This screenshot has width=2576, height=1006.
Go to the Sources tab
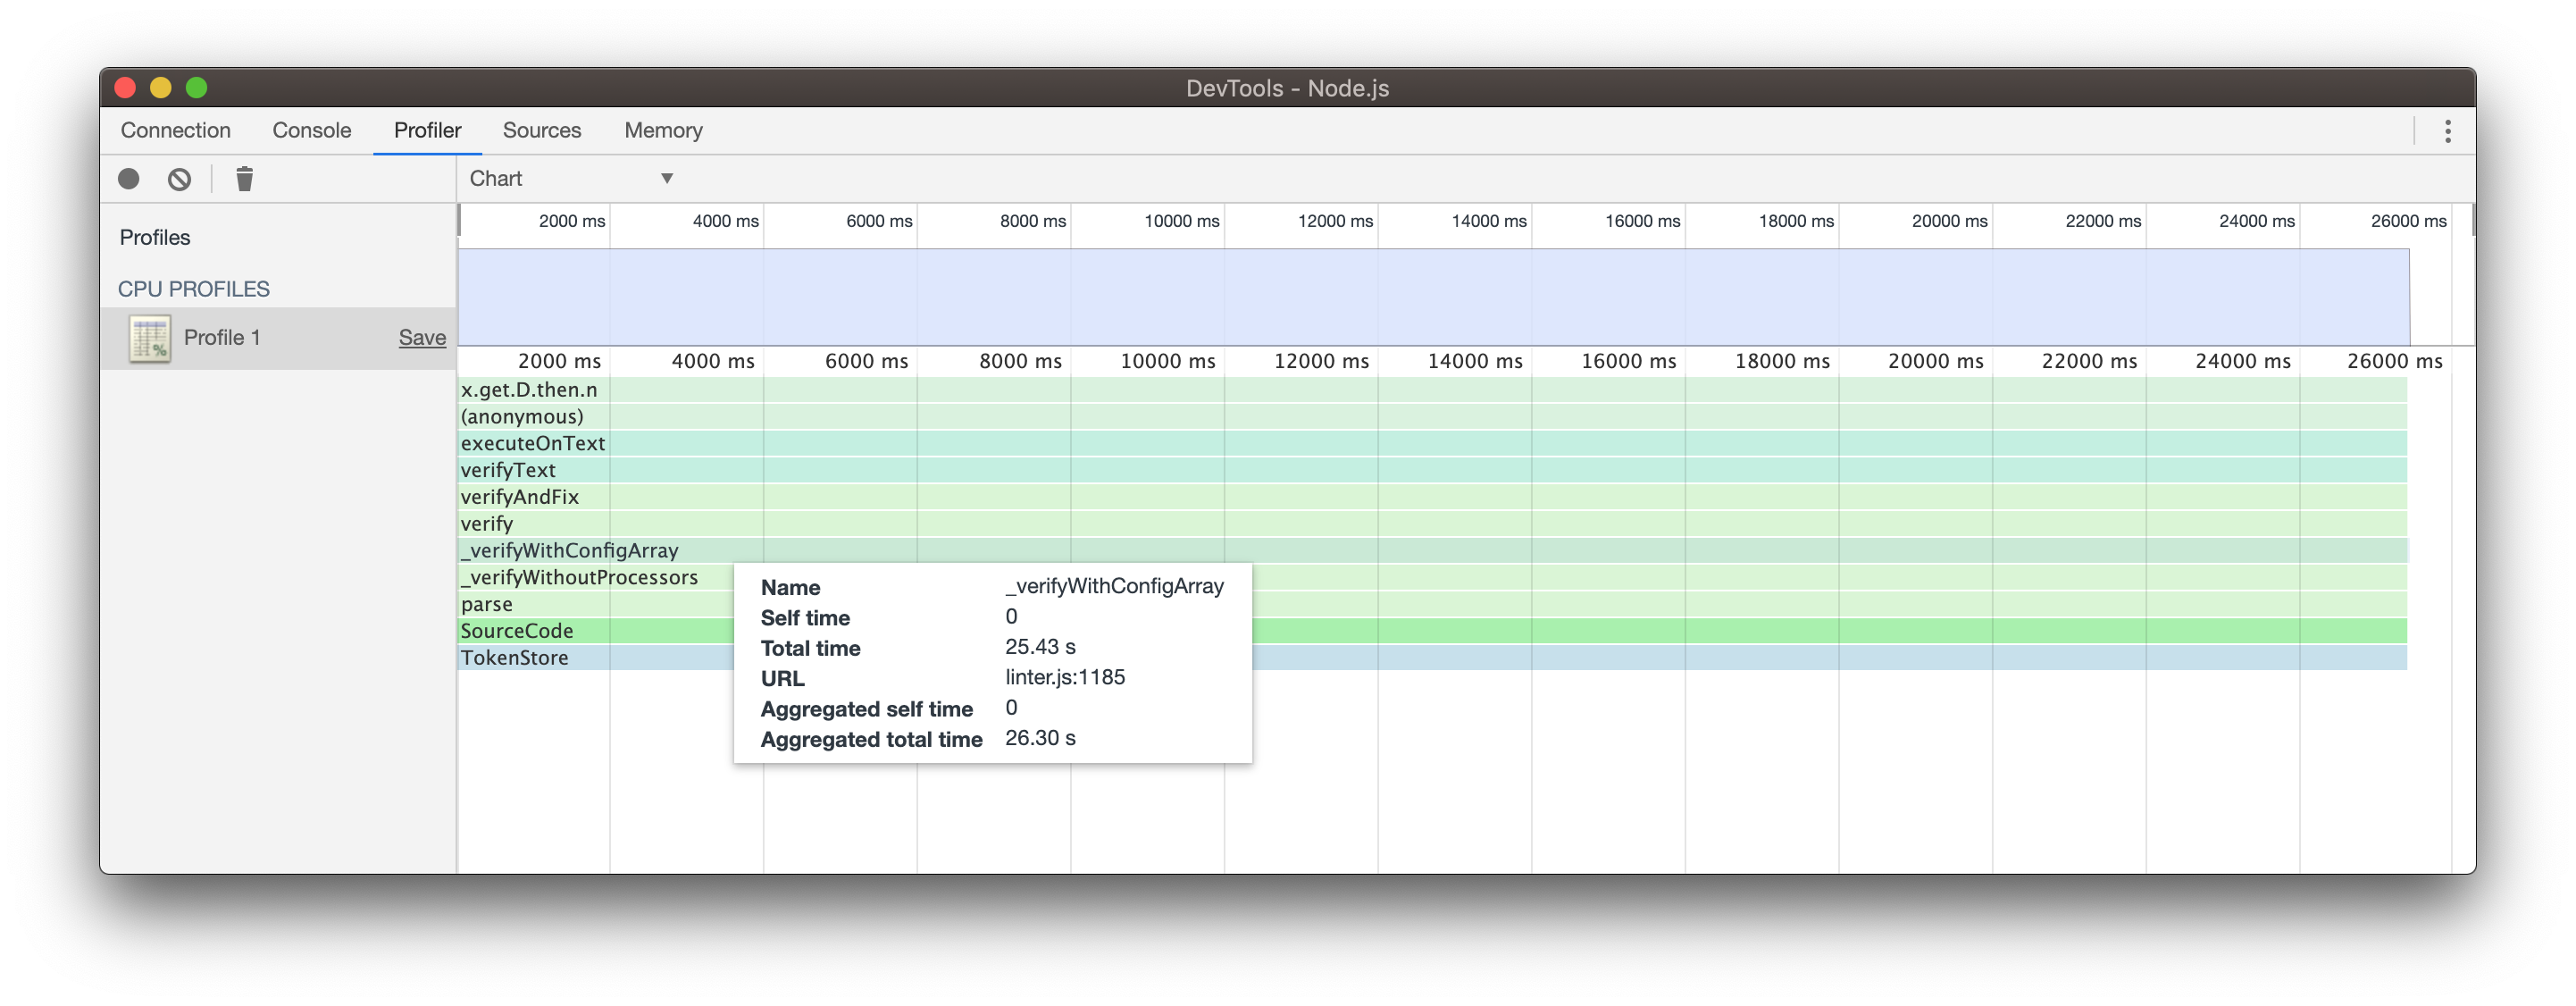point(541,130)
